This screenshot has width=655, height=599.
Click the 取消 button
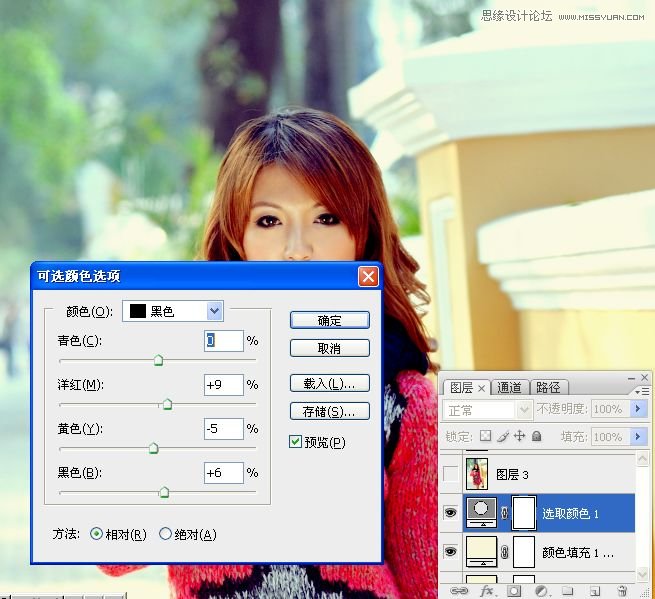(330, 348)
